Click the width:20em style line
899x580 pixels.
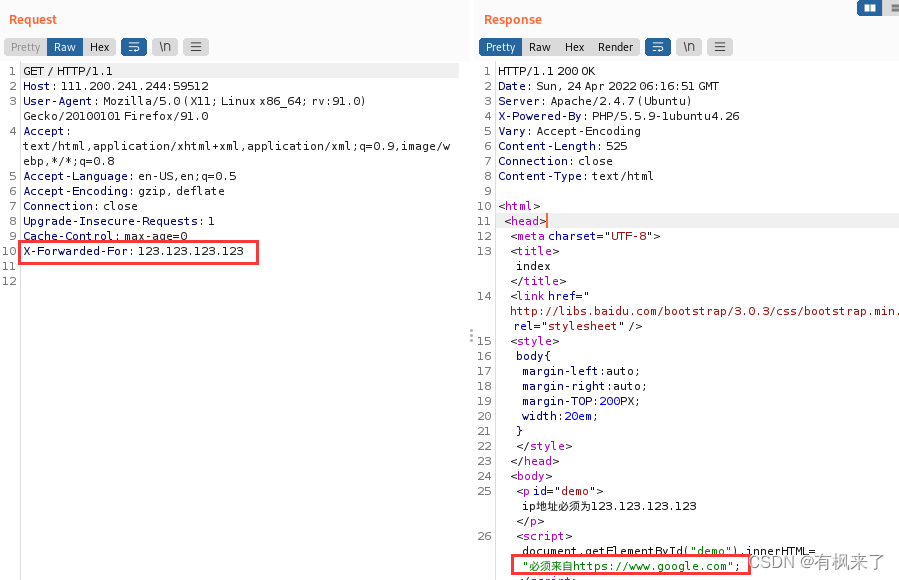(560, 416)
